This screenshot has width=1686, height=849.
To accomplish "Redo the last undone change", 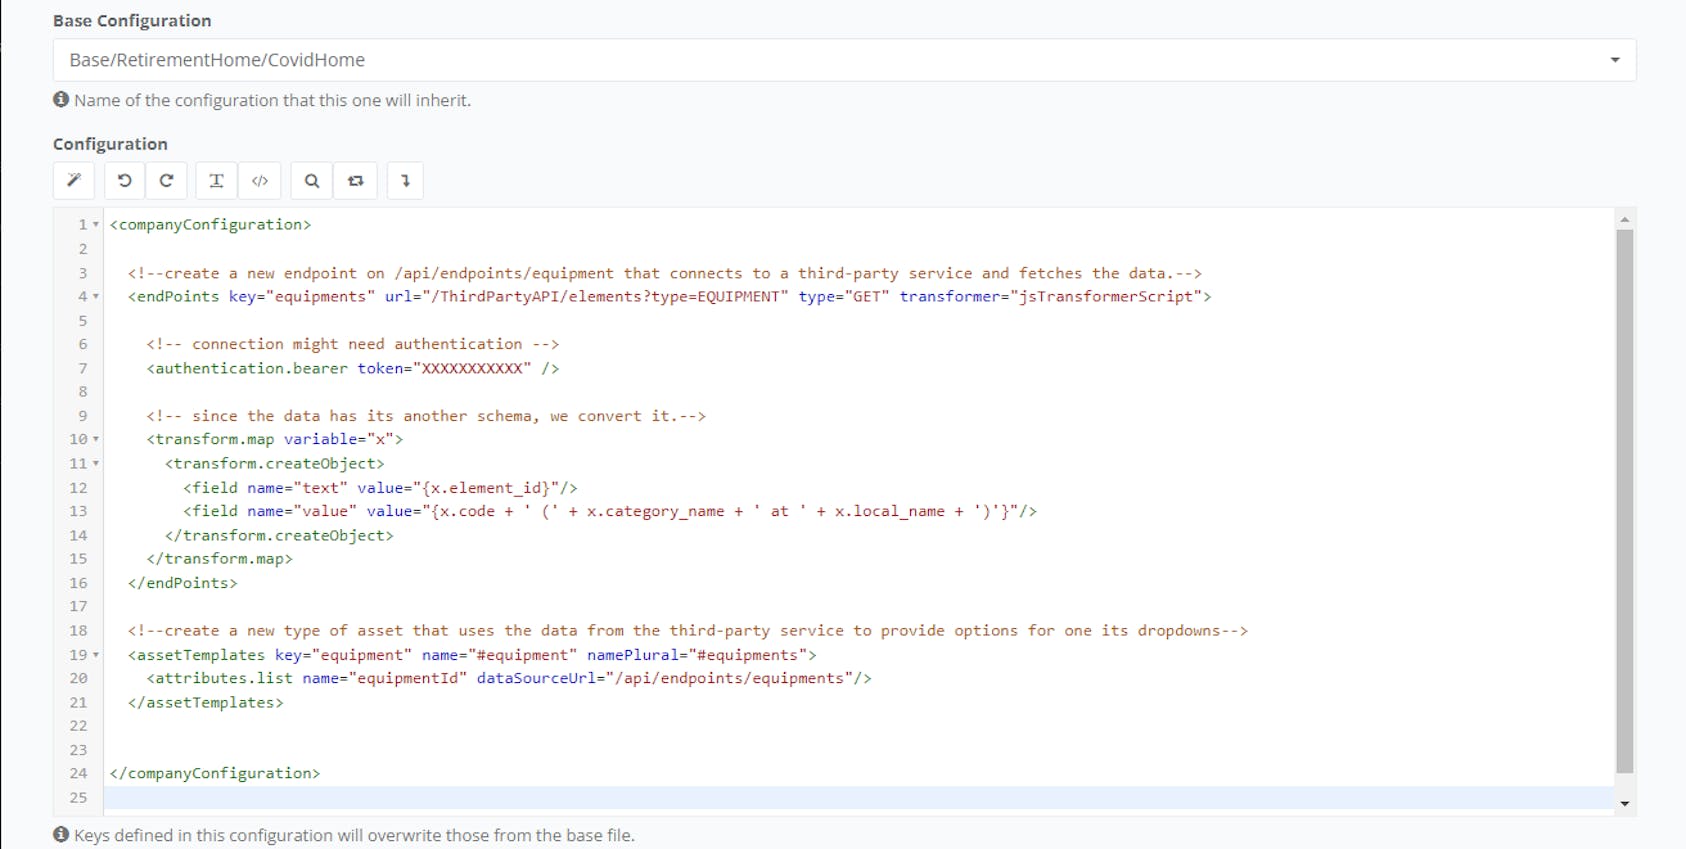I will 166,181.
